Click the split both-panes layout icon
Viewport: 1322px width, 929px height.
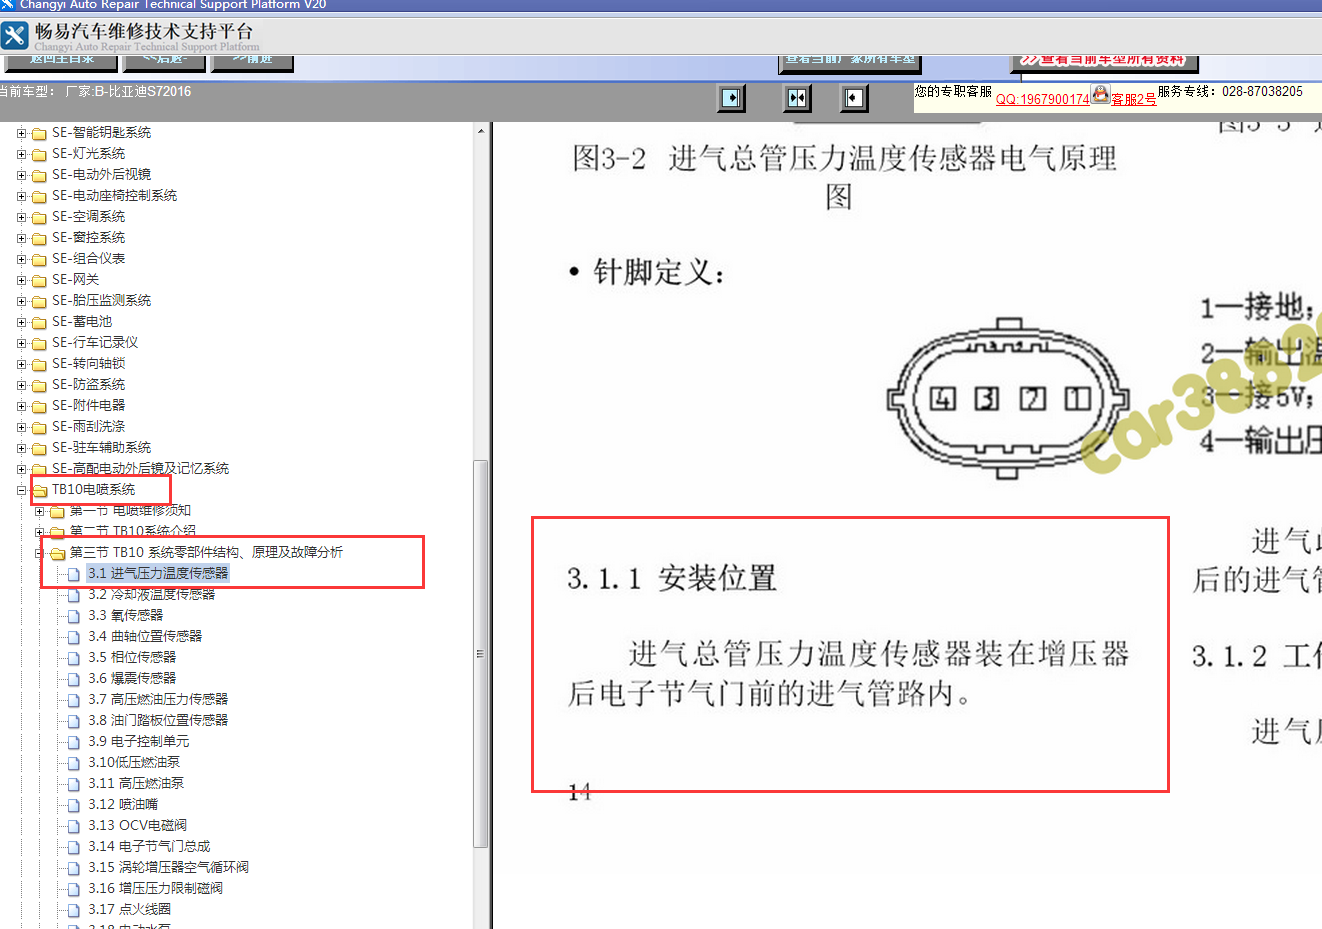tap(797, 98)
